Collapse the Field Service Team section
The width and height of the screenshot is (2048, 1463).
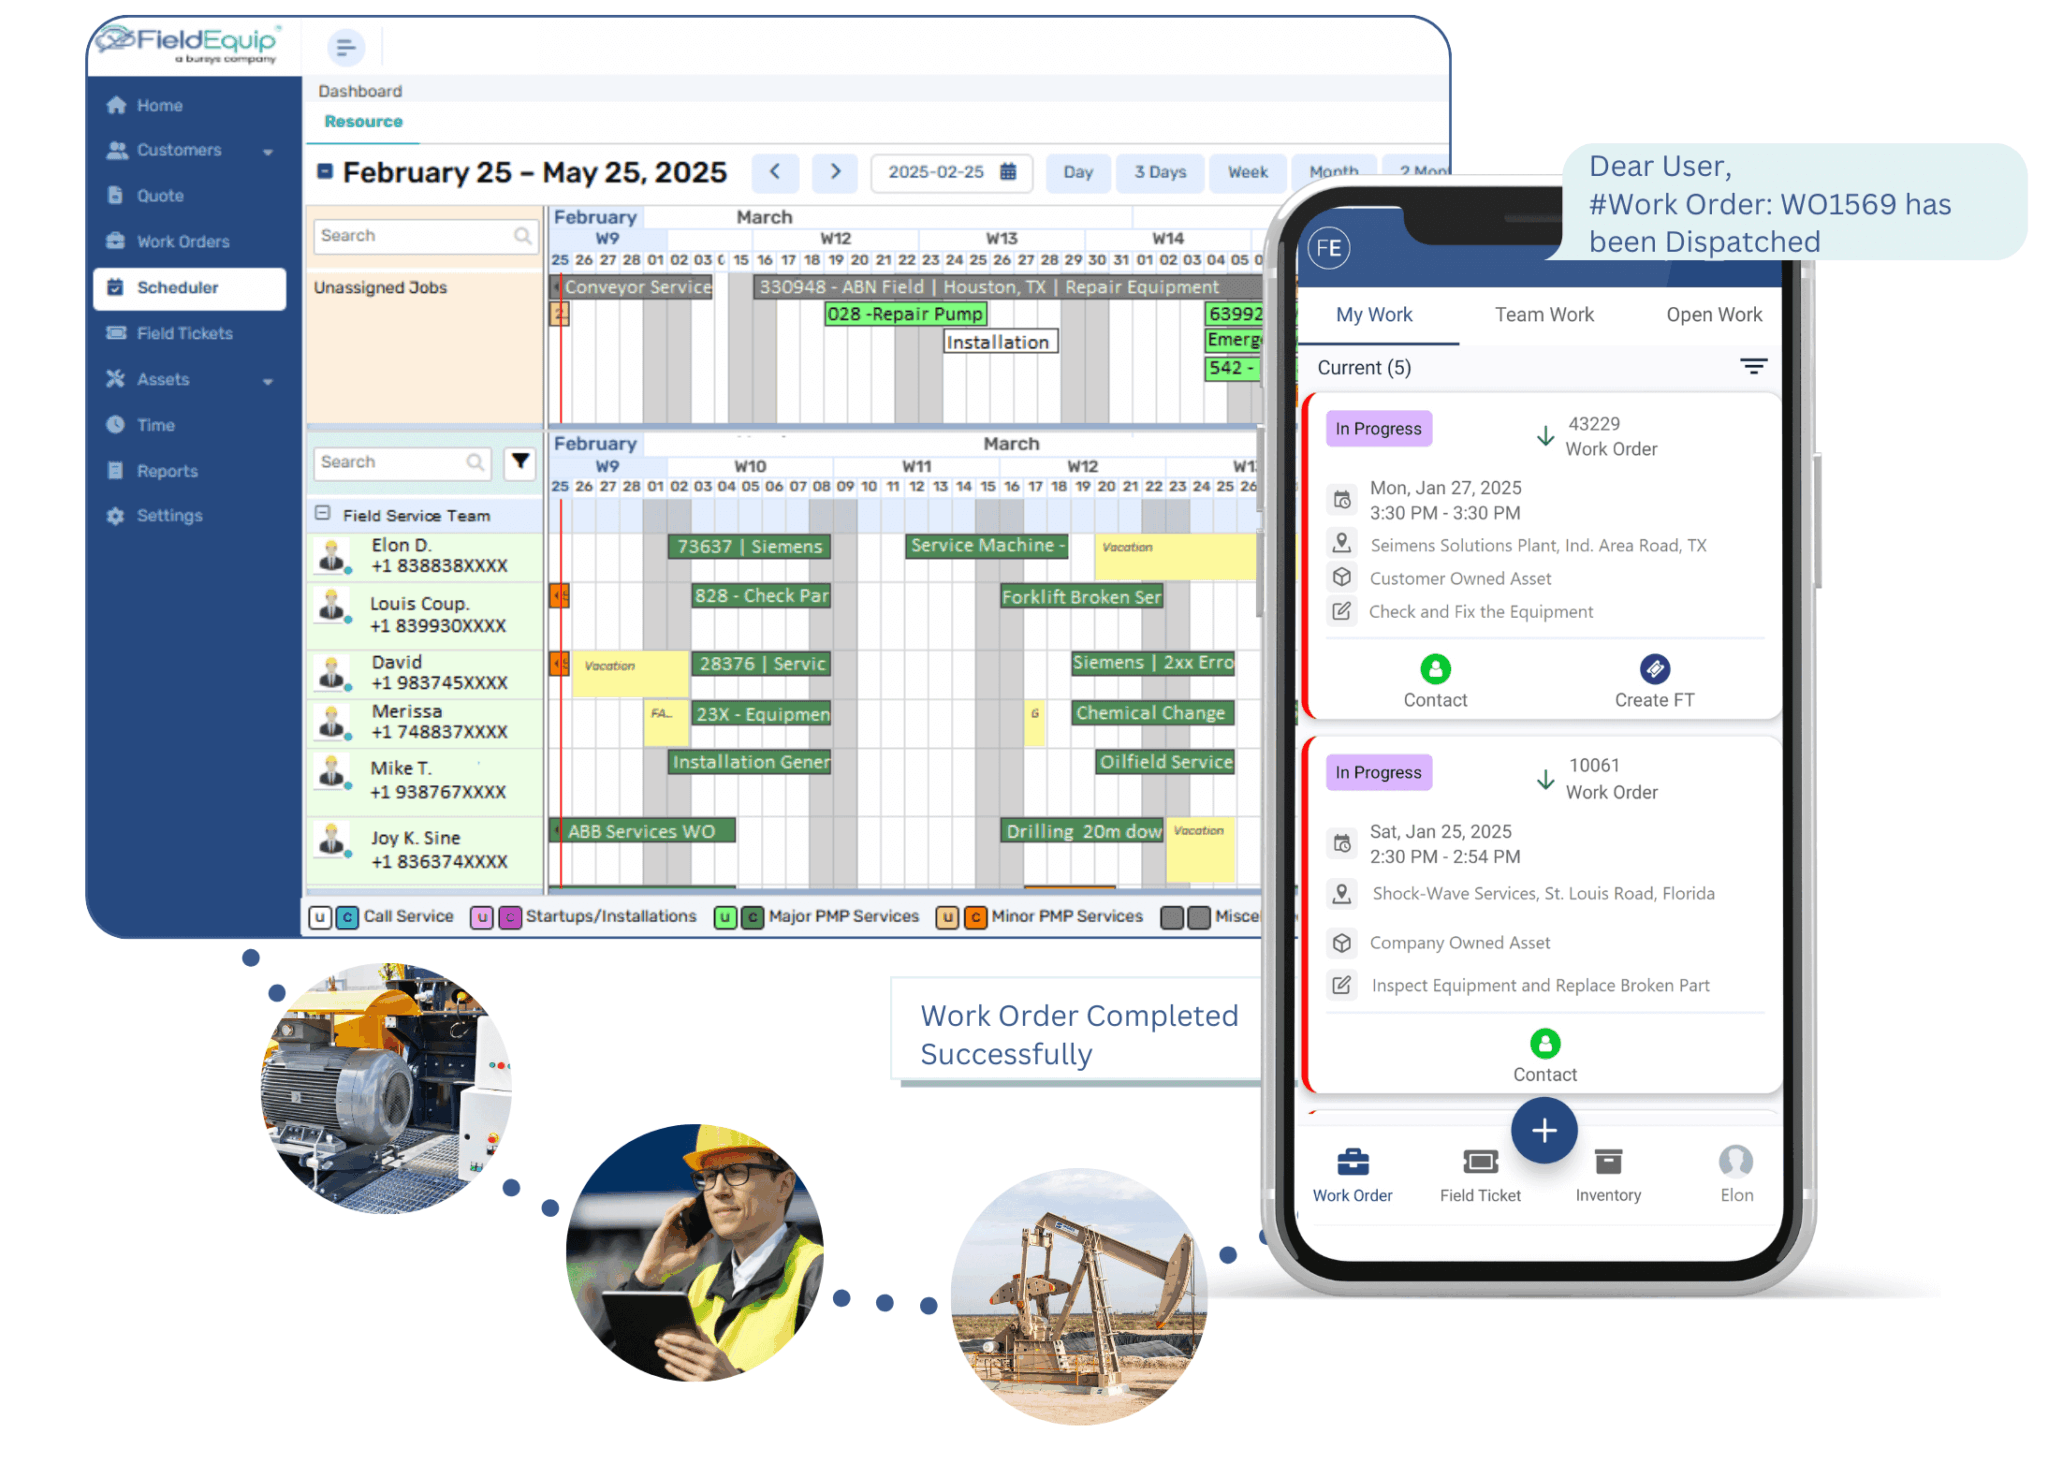(323, 514)
